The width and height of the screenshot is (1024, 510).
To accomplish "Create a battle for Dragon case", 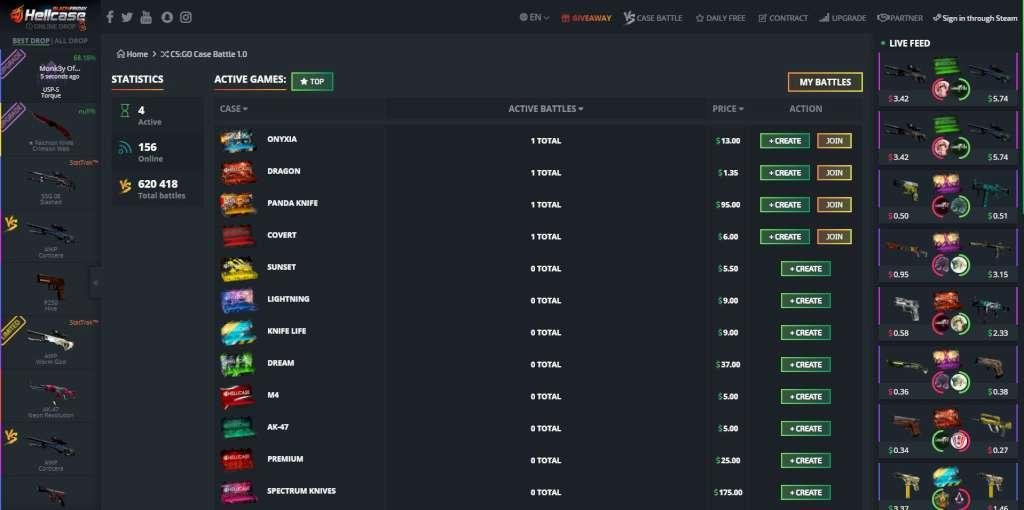I will point(784,173).
